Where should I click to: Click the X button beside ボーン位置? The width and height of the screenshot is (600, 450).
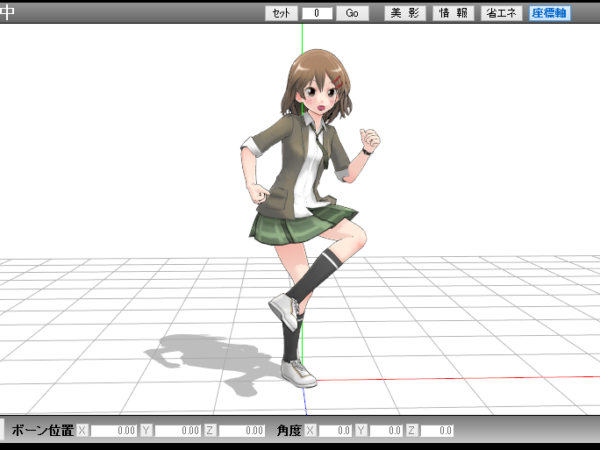pyautogui.click(x=82, y=430)
